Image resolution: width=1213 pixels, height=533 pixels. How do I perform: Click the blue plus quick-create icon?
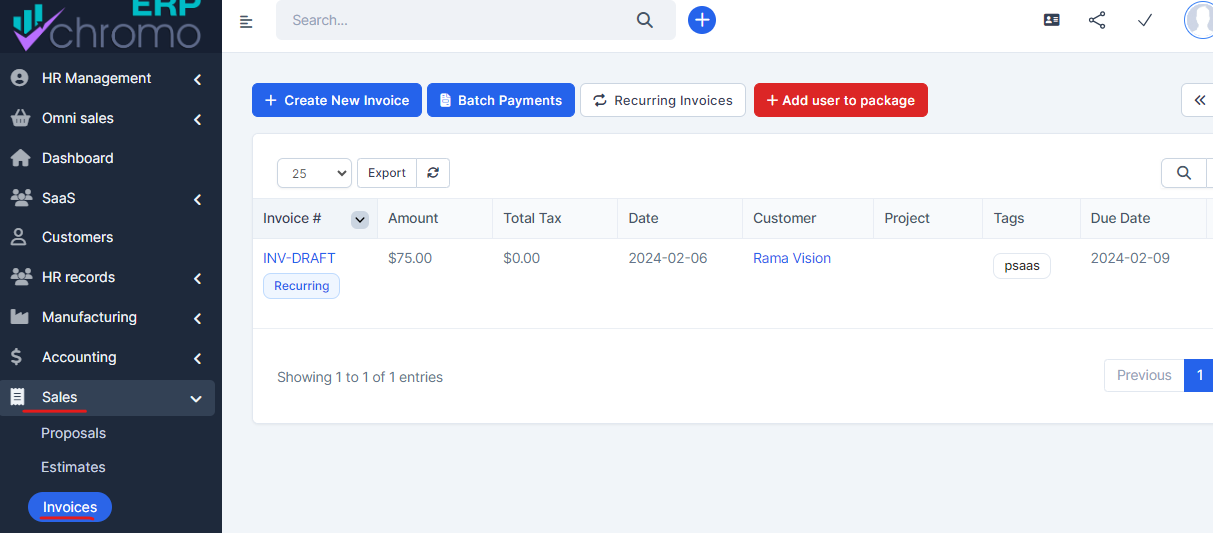(702, 20)
